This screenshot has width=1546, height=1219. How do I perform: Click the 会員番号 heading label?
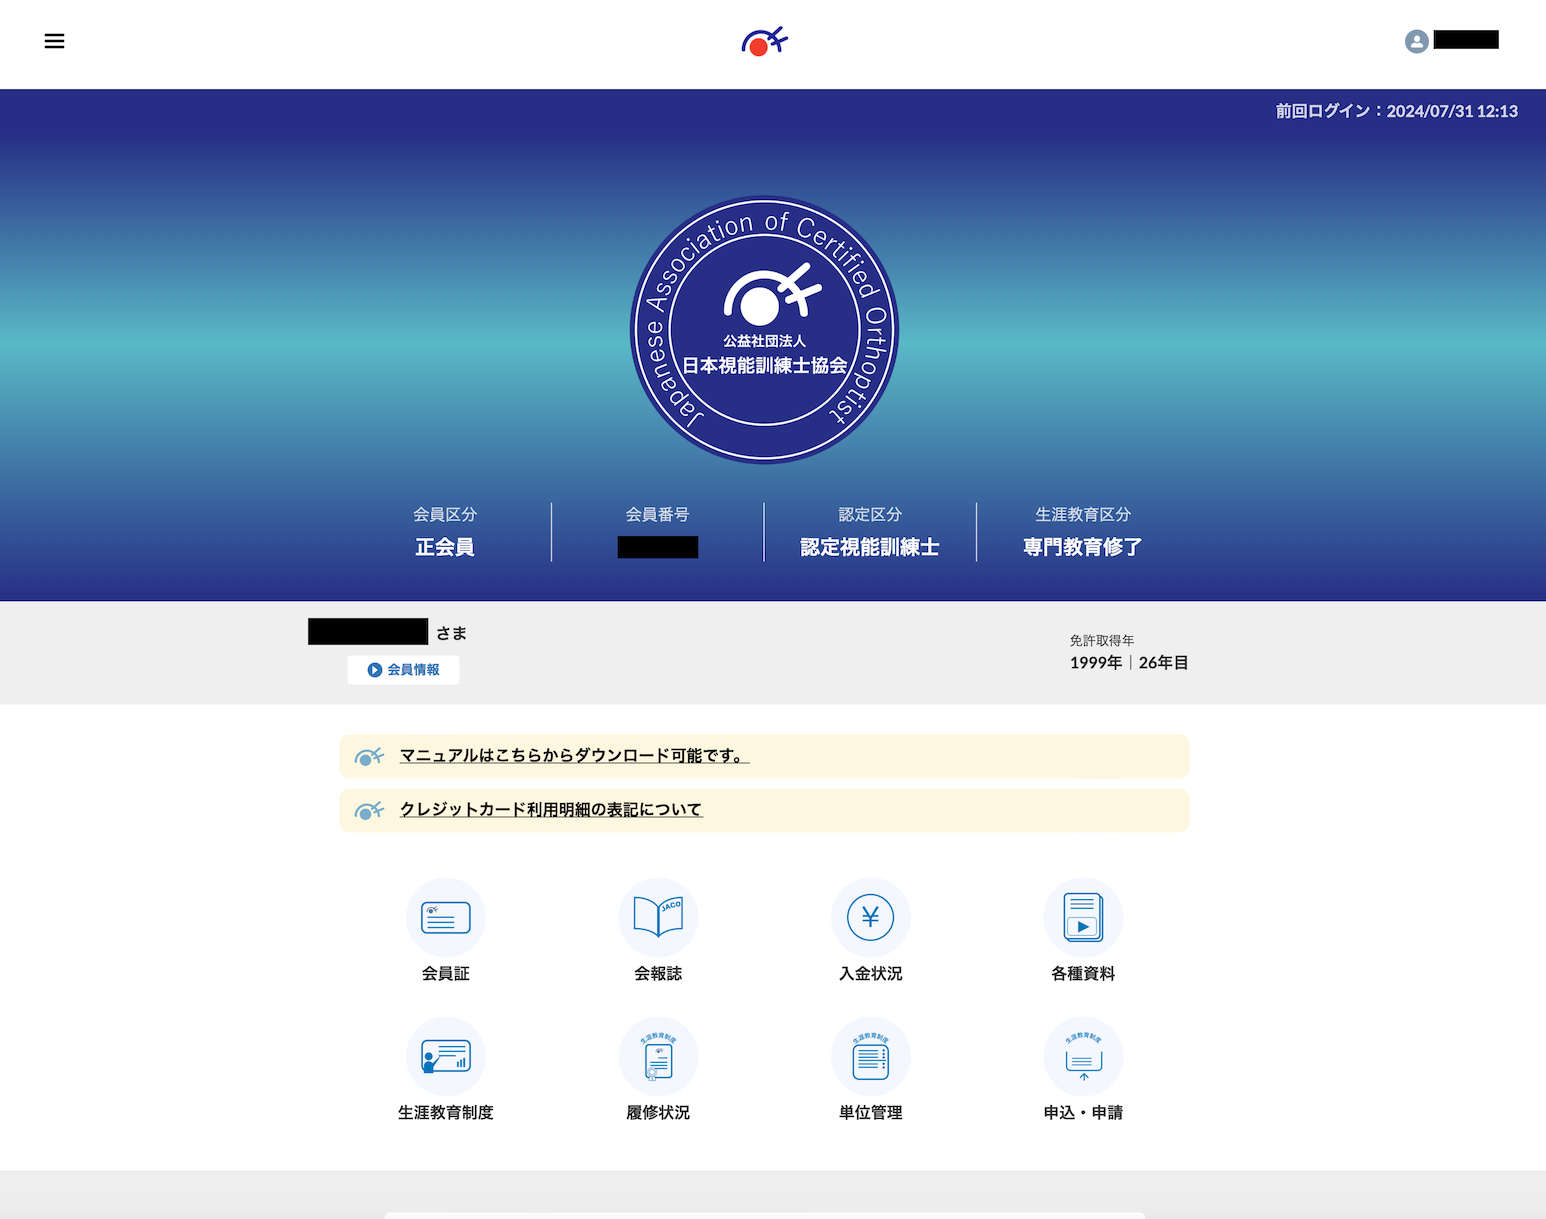[657, 514]
